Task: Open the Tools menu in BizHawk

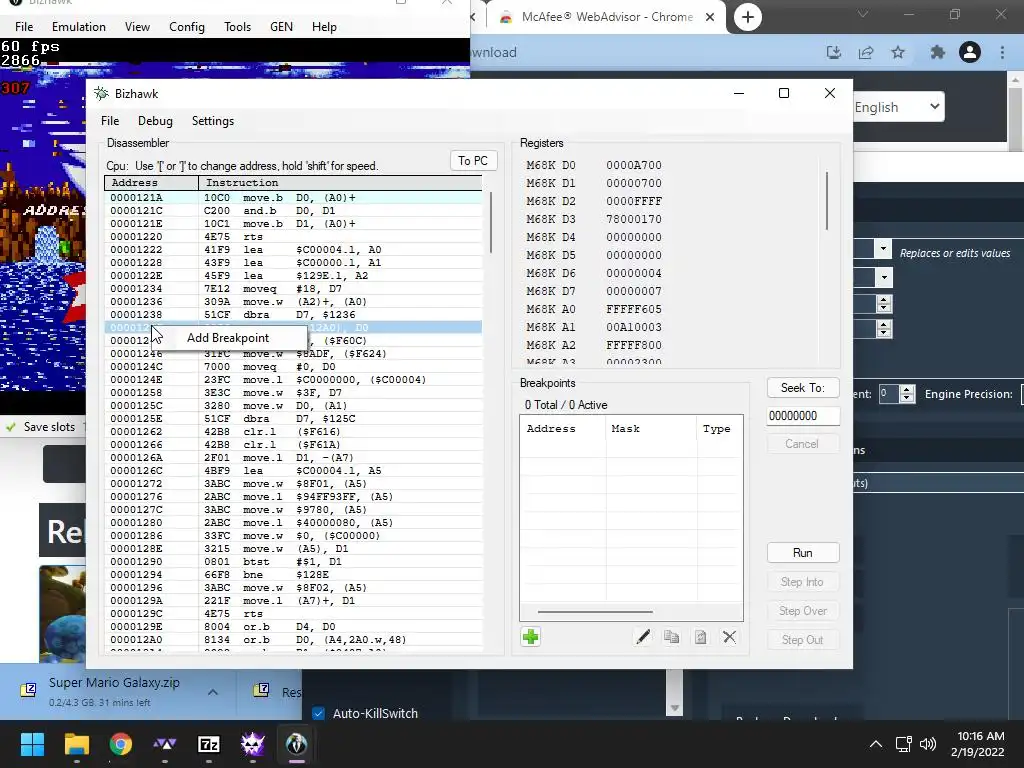Action: (237, 27)
